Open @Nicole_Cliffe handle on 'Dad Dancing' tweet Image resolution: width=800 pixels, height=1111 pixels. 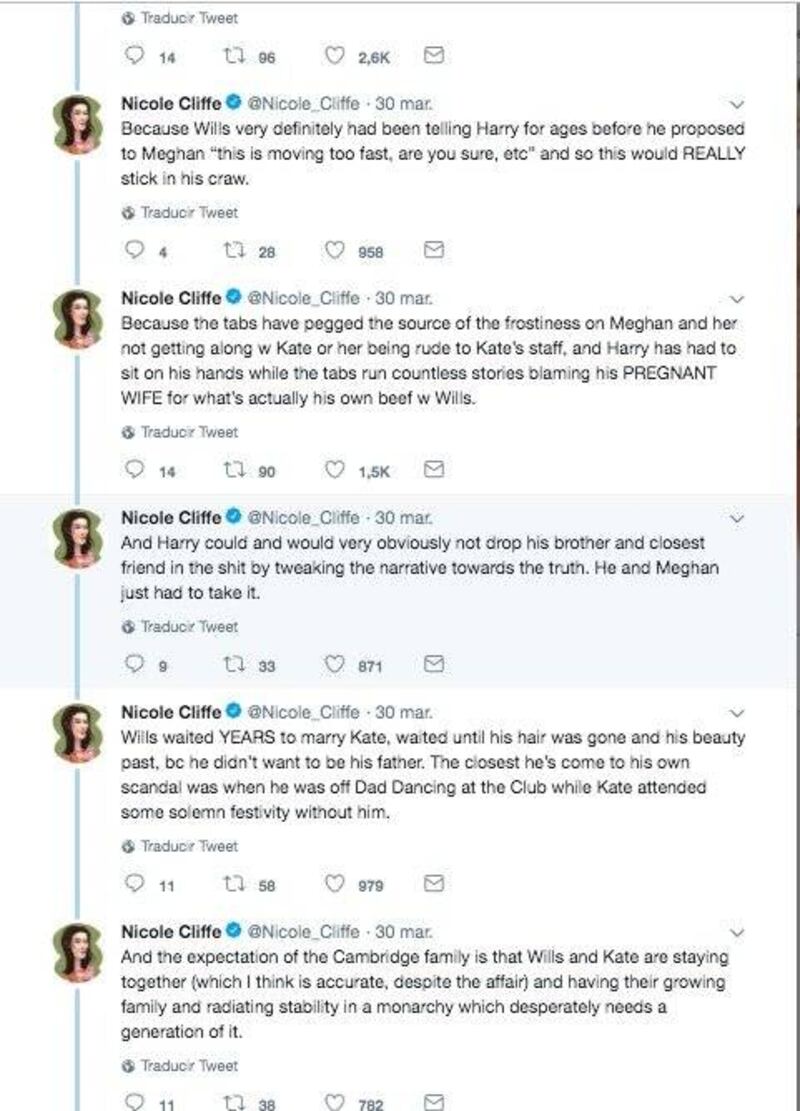click(x=303, y=712)
